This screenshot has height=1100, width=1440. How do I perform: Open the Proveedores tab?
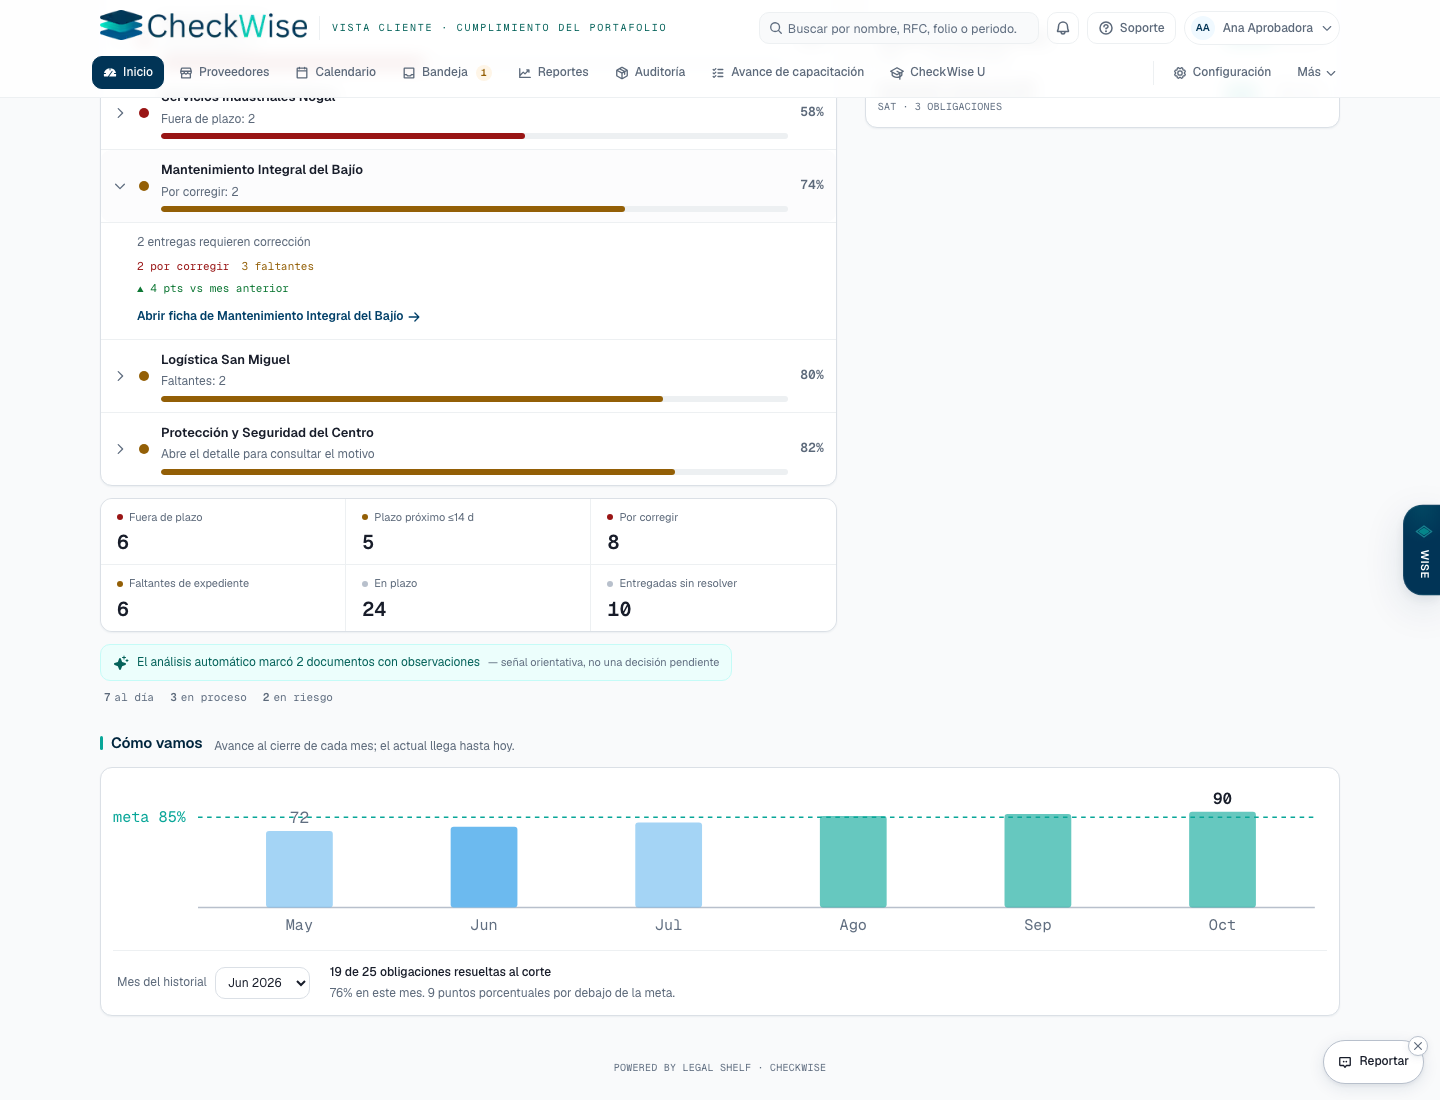pyautogui.click(x=225, y=72)
